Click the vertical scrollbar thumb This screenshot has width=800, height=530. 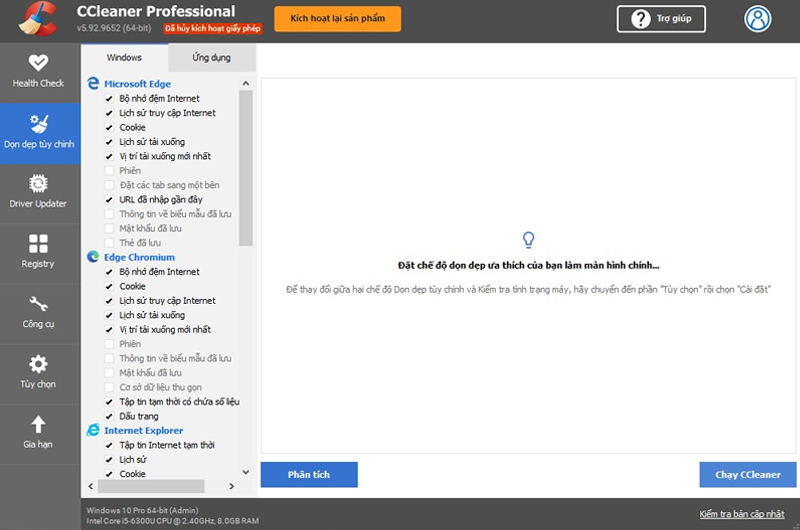click(246, 168)
